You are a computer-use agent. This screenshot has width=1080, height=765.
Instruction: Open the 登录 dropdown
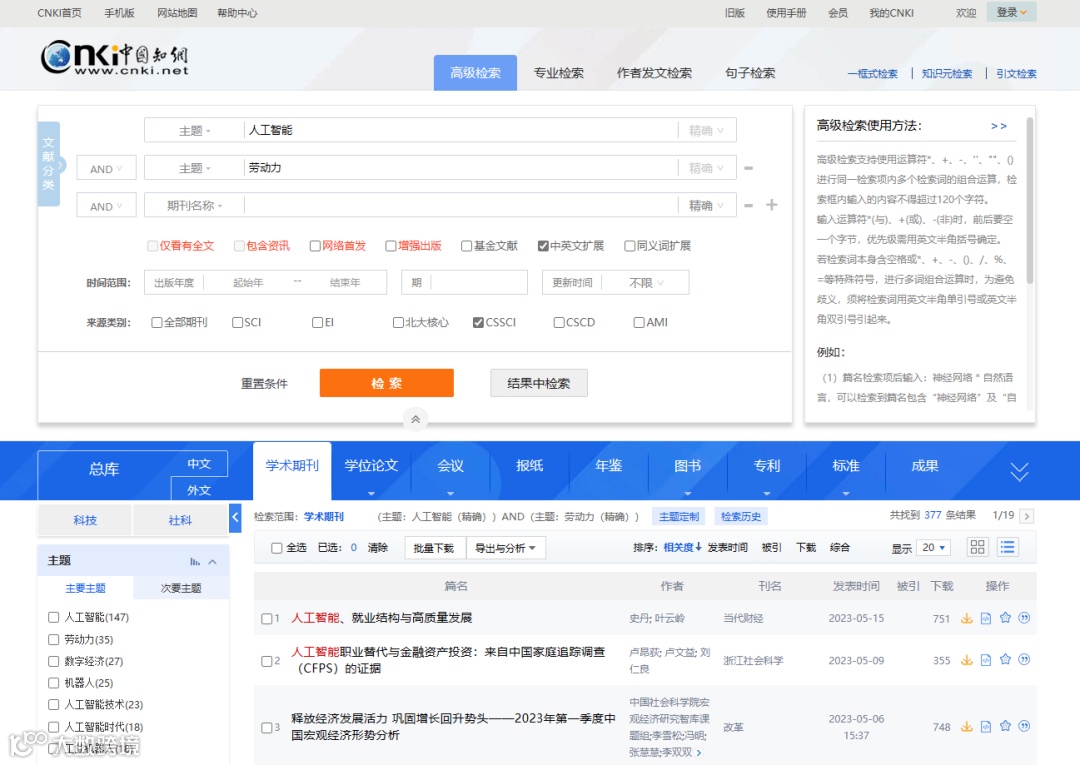click(1011, 12)
